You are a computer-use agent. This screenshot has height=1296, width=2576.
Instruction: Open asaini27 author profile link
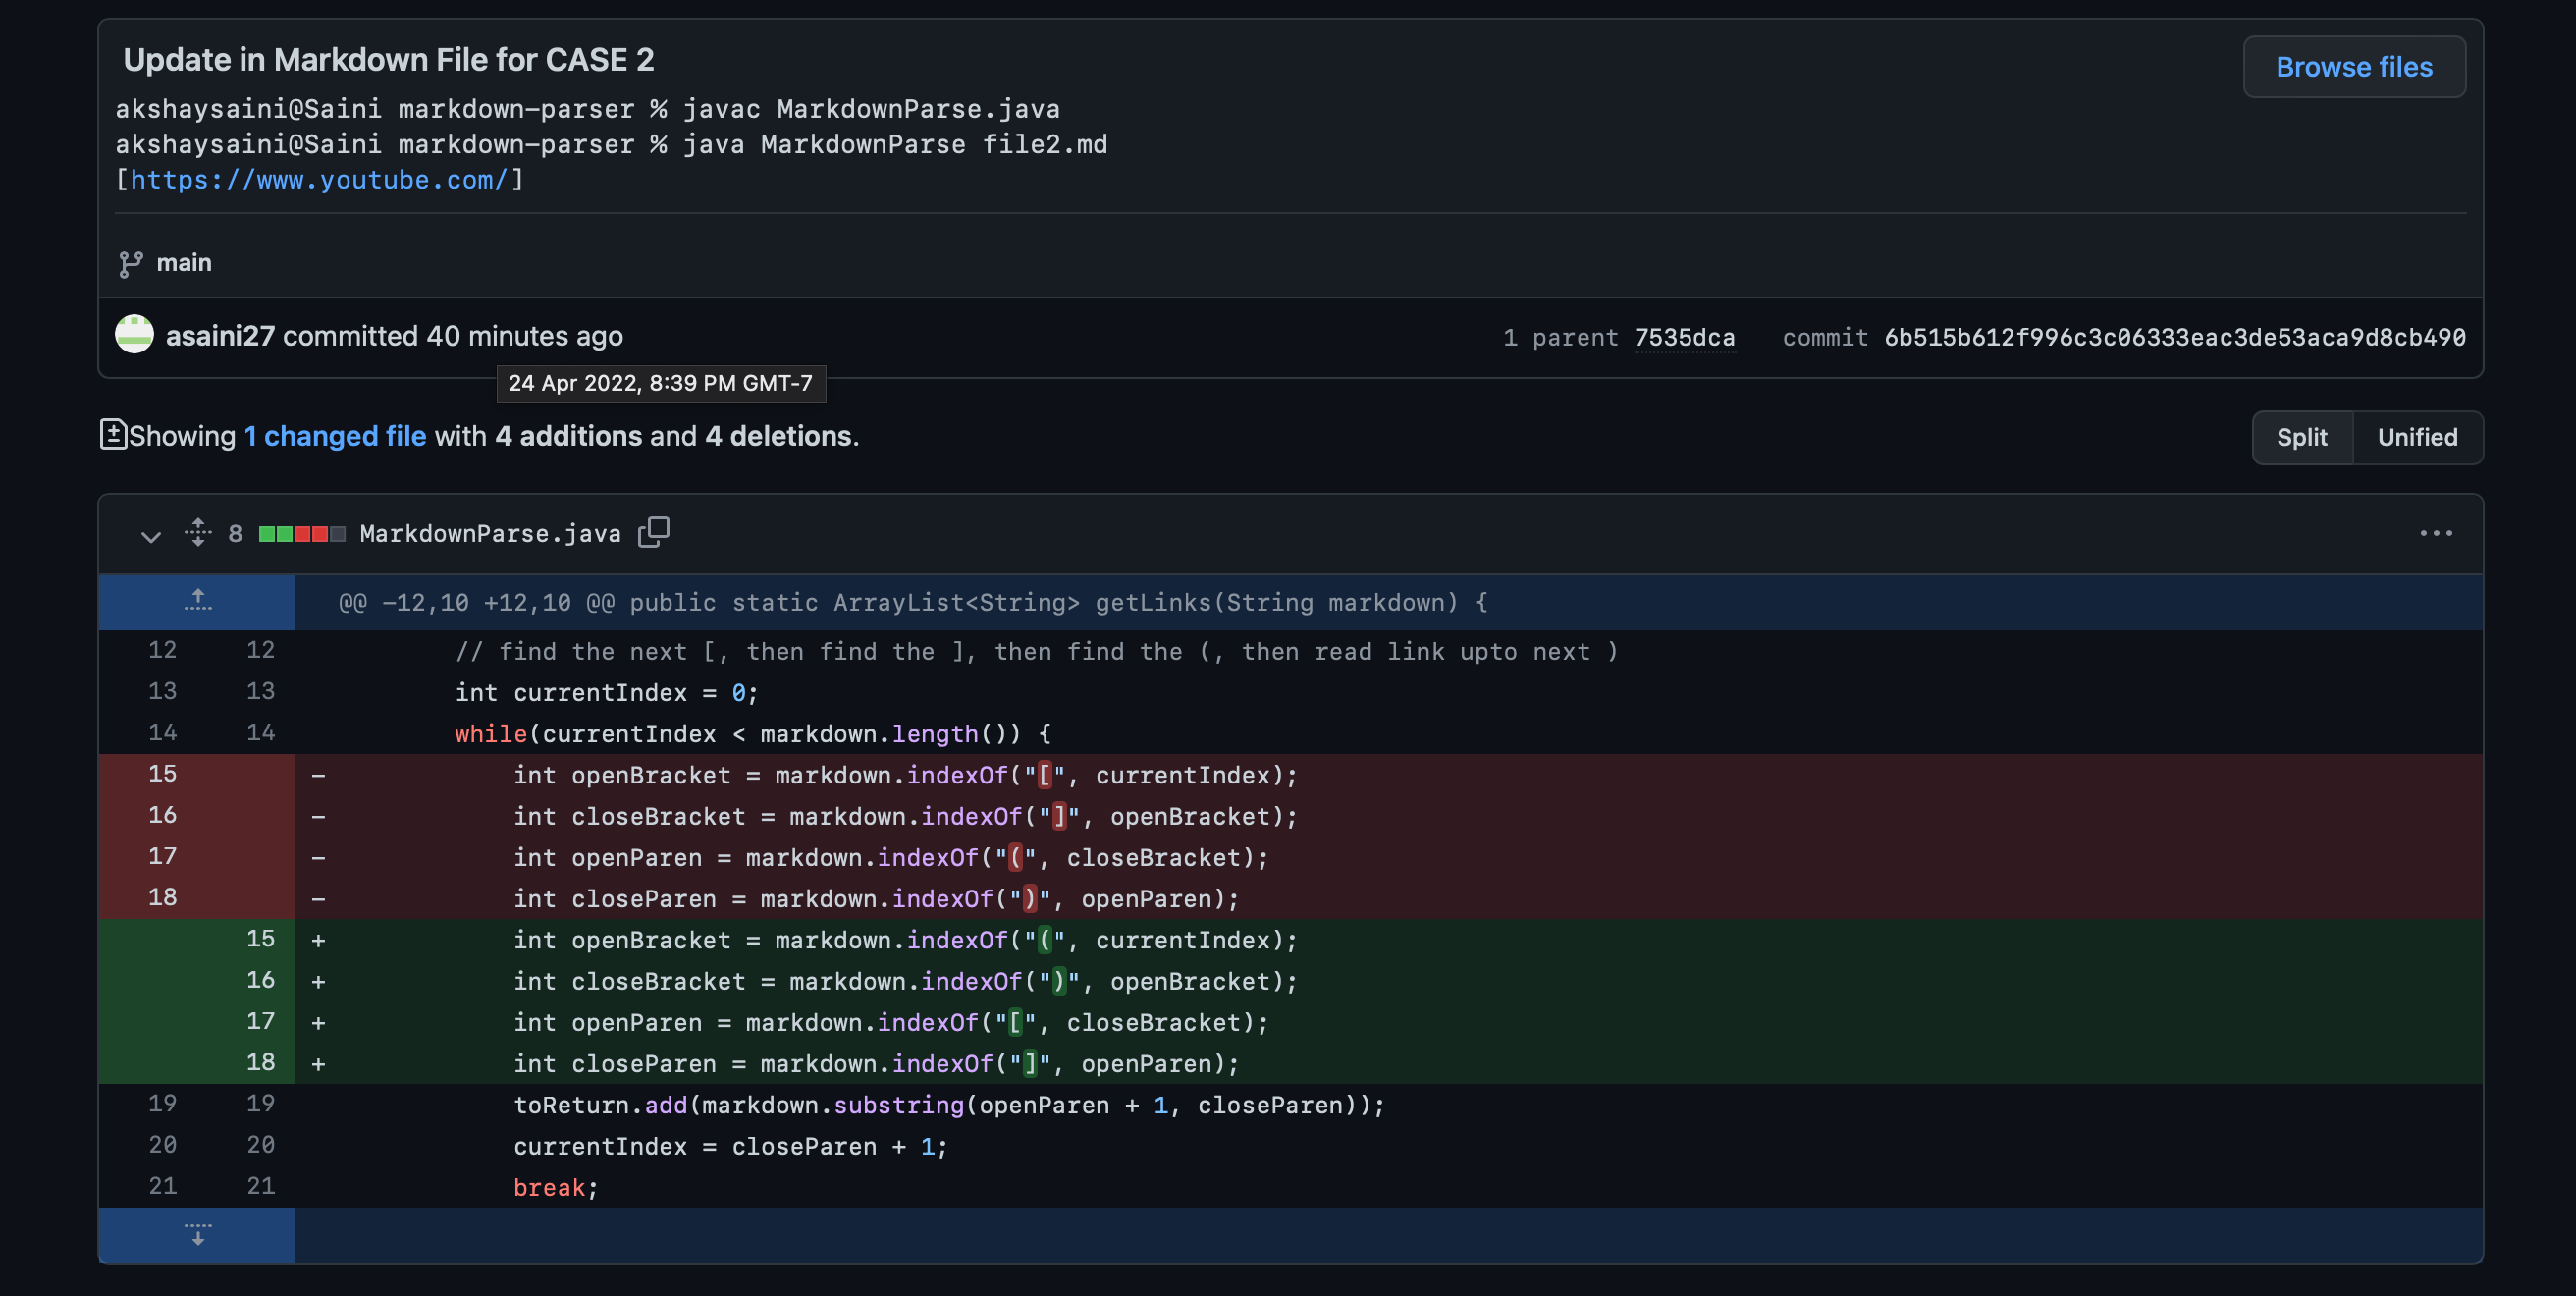[x=220, y=336]
